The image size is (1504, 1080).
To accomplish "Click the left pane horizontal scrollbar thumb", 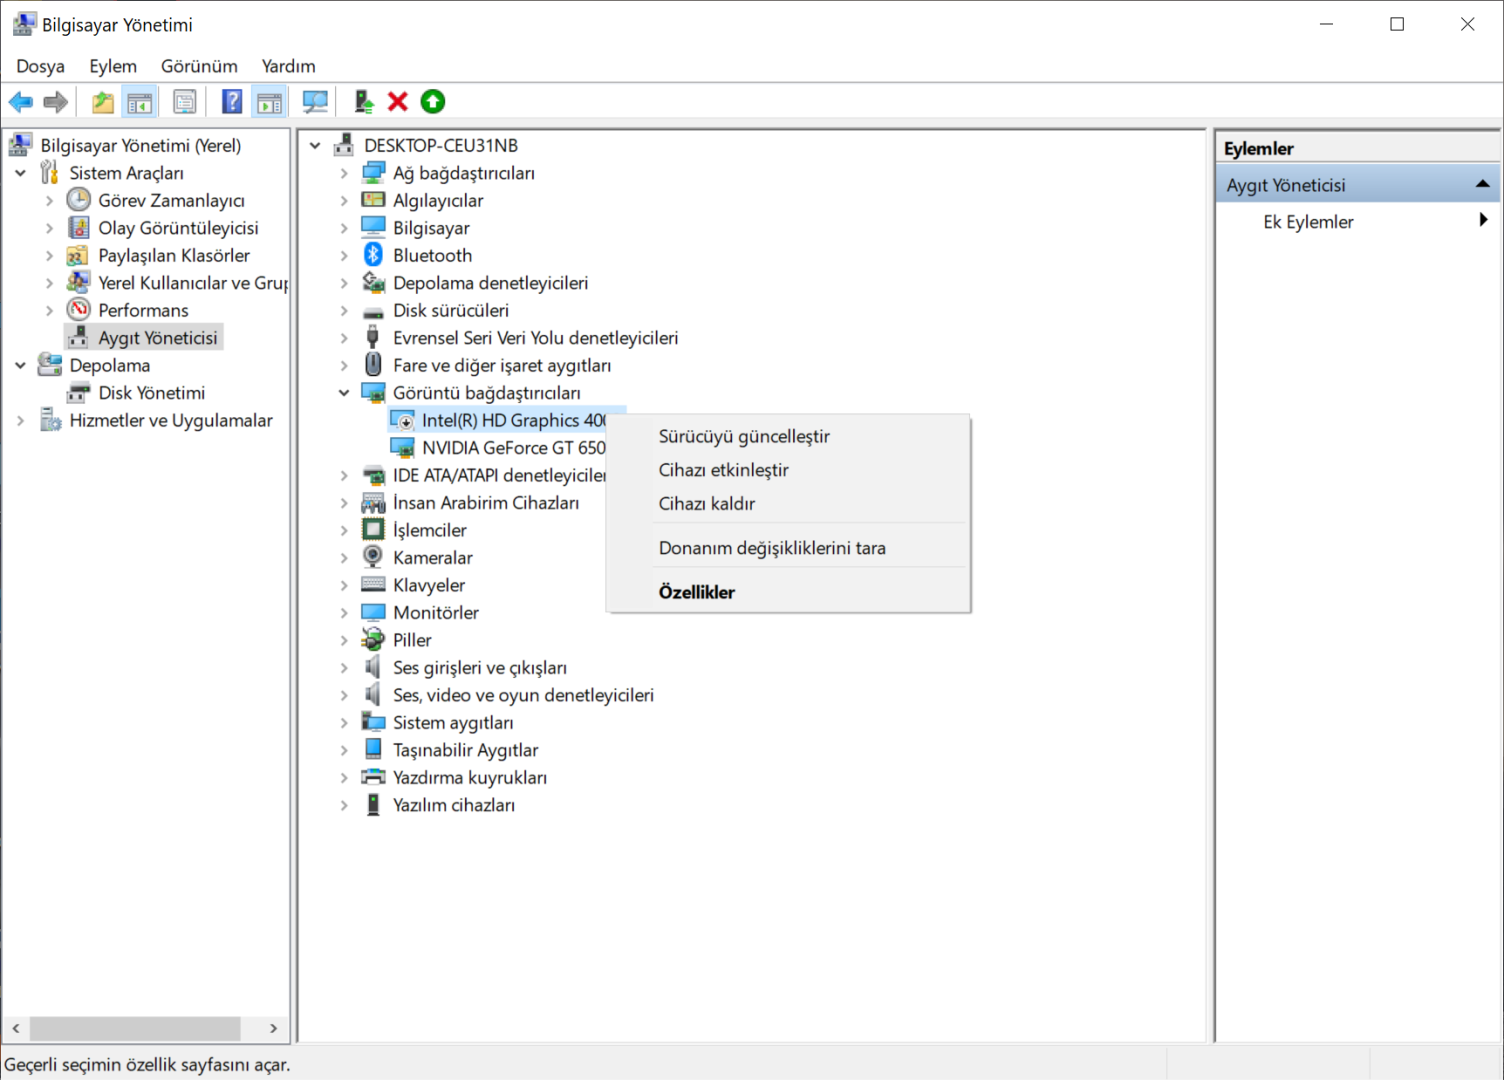I will (x=135, y=1028).
